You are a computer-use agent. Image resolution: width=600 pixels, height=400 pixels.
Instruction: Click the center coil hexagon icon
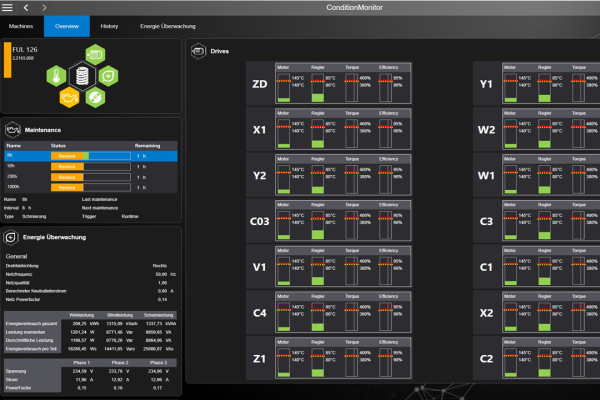pyautogui.click(x=82, y=76)
